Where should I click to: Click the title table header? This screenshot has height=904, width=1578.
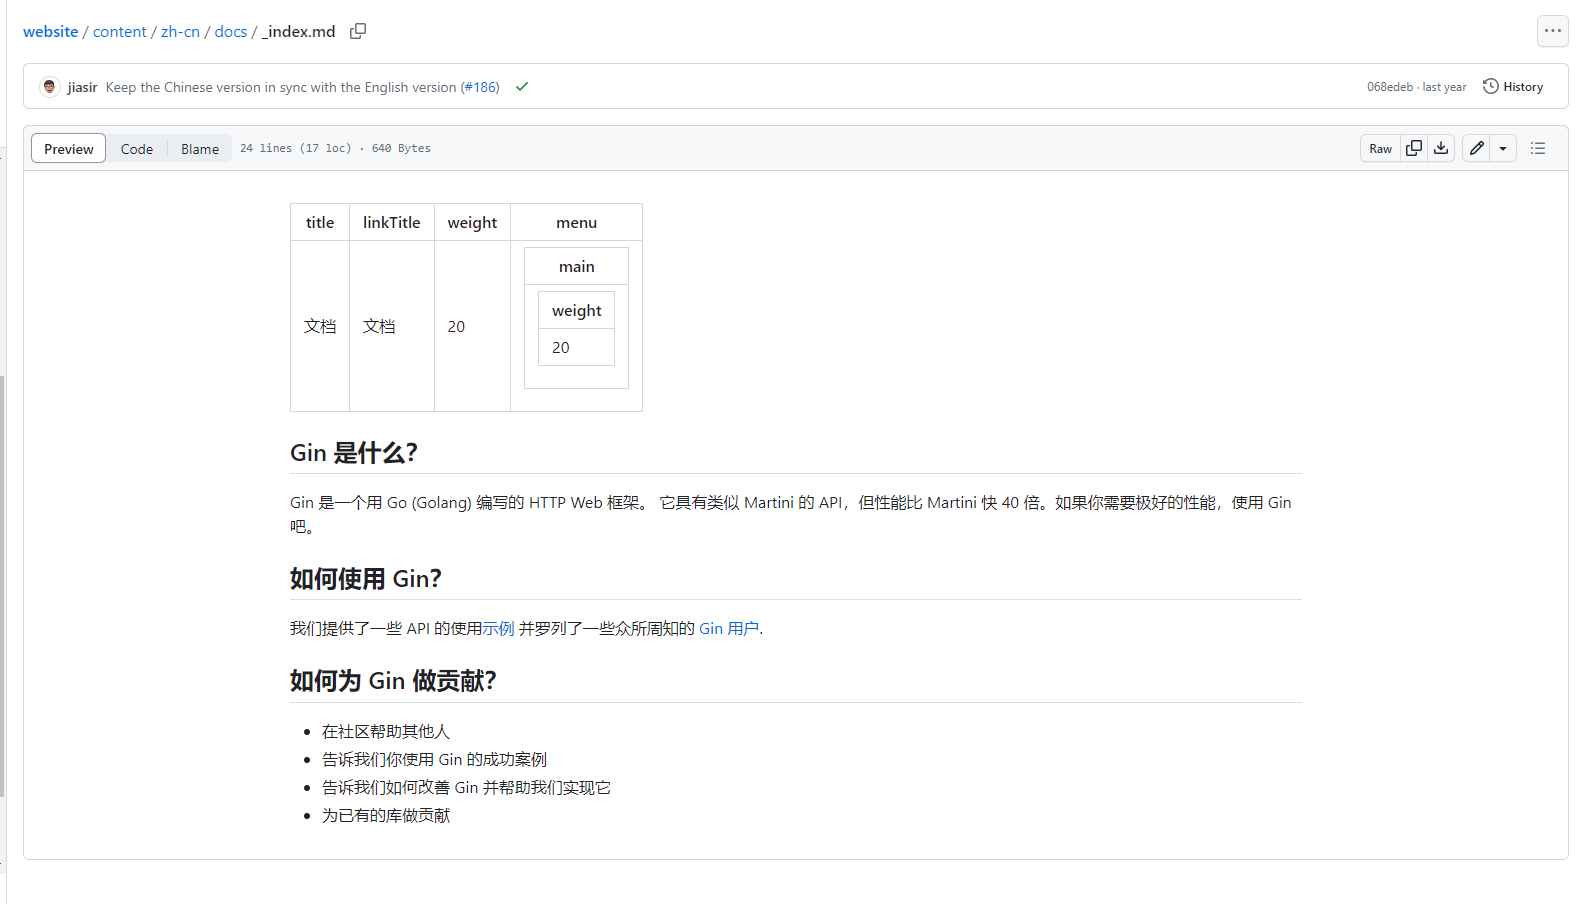coord(320,222)
